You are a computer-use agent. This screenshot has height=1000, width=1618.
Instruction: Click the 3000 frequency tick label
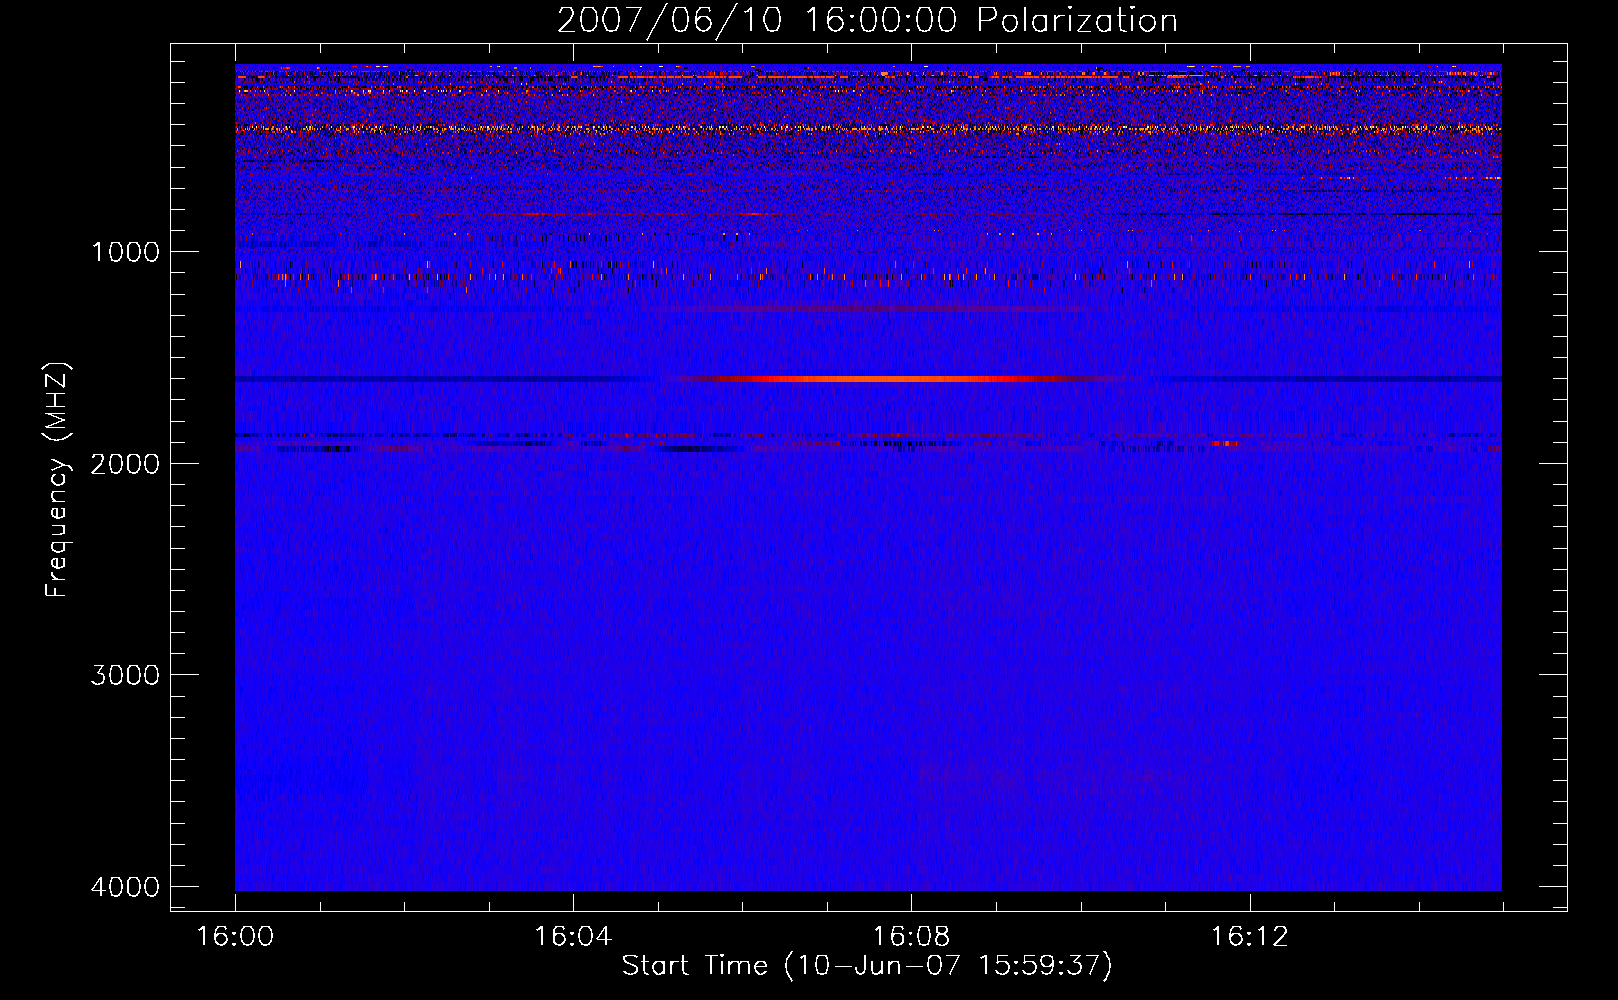point(125,675)
